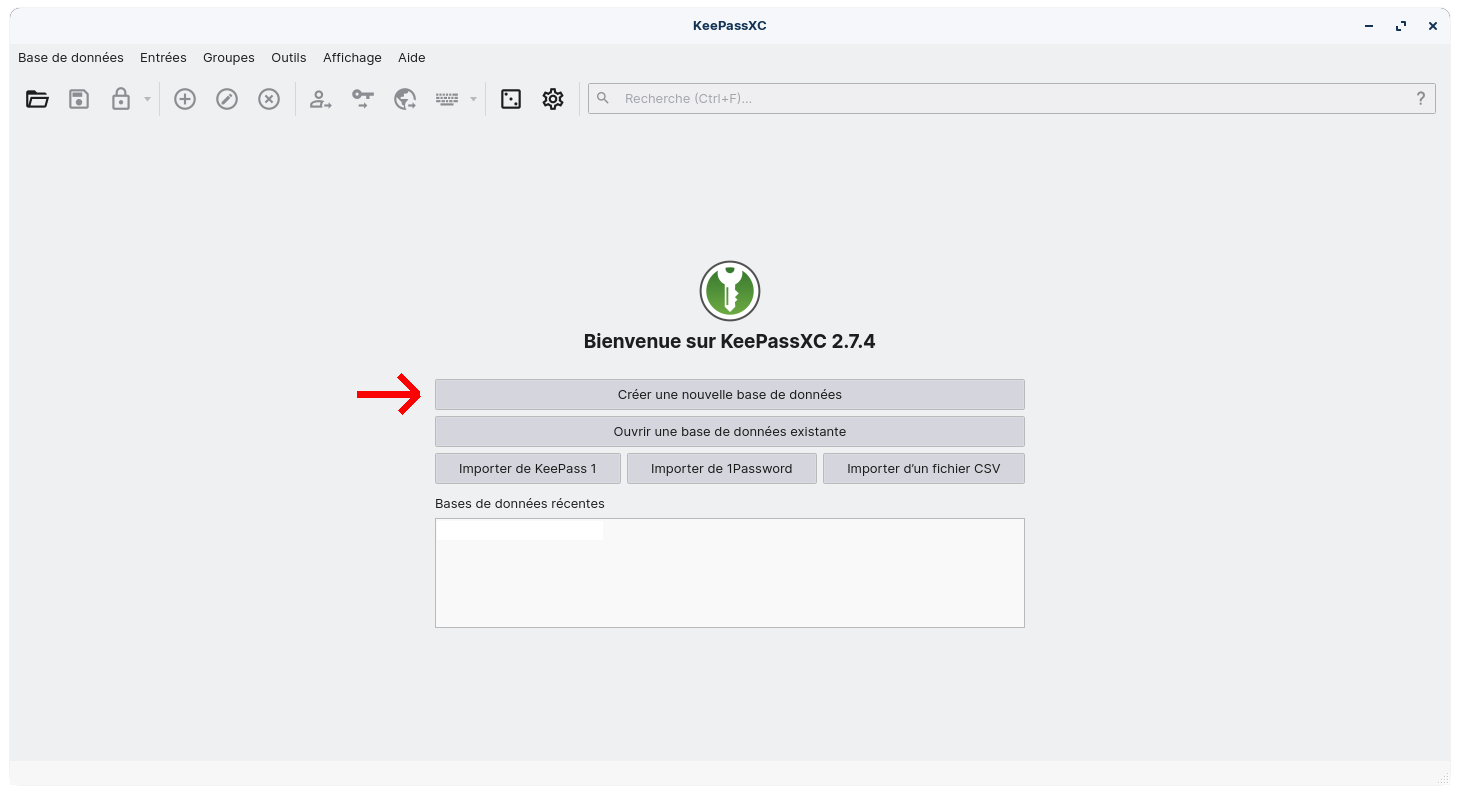Click Importer d'un fichier CSV button
Screen dimensions: 1460x795
(923, 468)
